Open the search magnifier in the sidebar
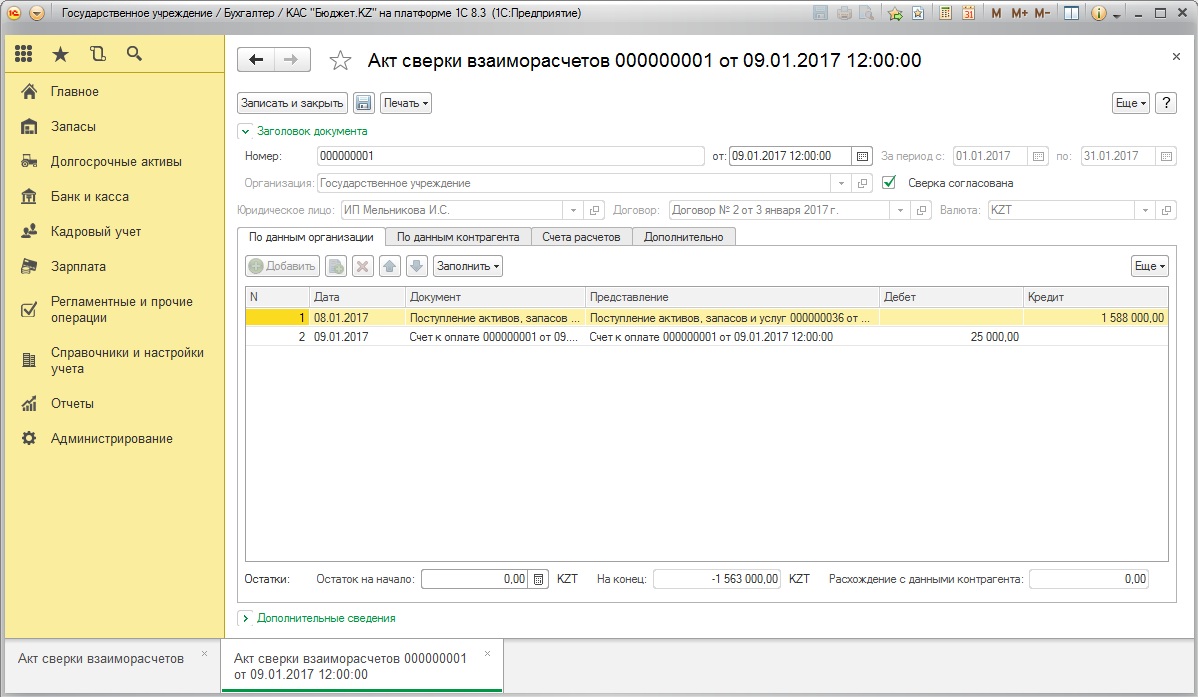The image size is (1198, 697). click(x=134, y=53)
